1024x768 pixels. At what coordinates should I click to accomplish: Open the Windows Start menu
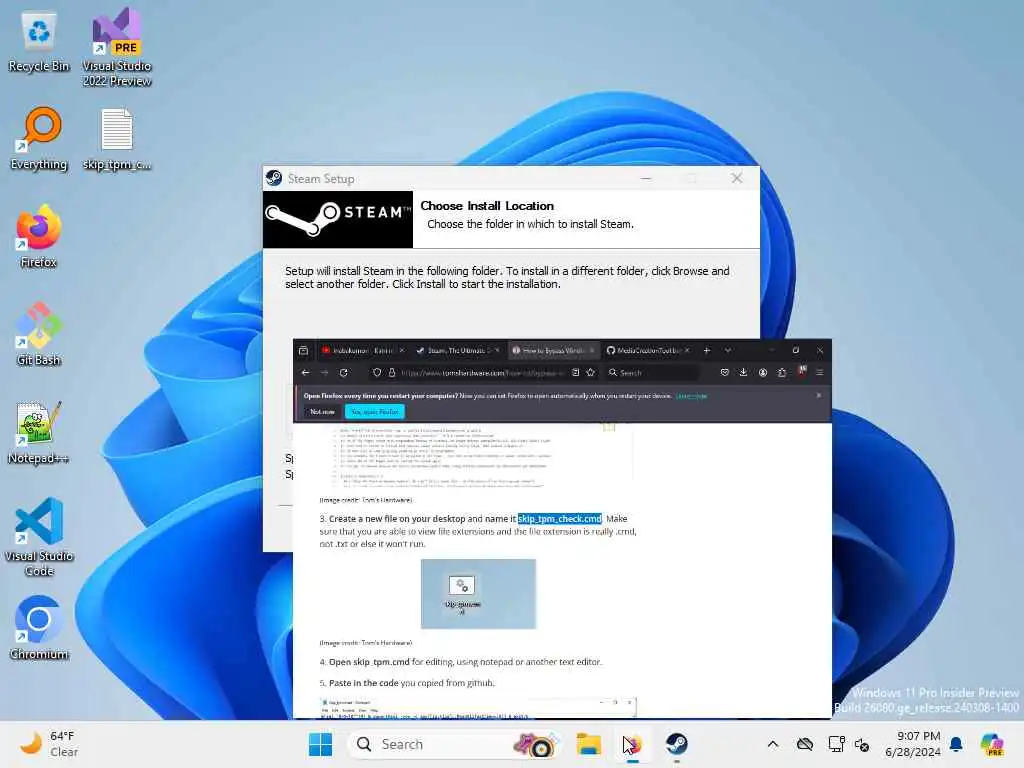point(320,744)
